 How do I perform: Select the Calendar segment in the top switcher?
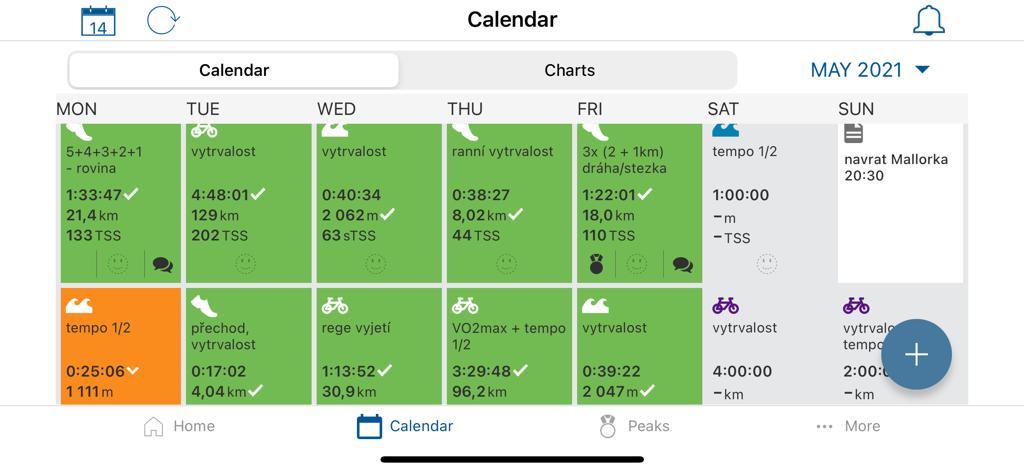click(x=234, y=71)
